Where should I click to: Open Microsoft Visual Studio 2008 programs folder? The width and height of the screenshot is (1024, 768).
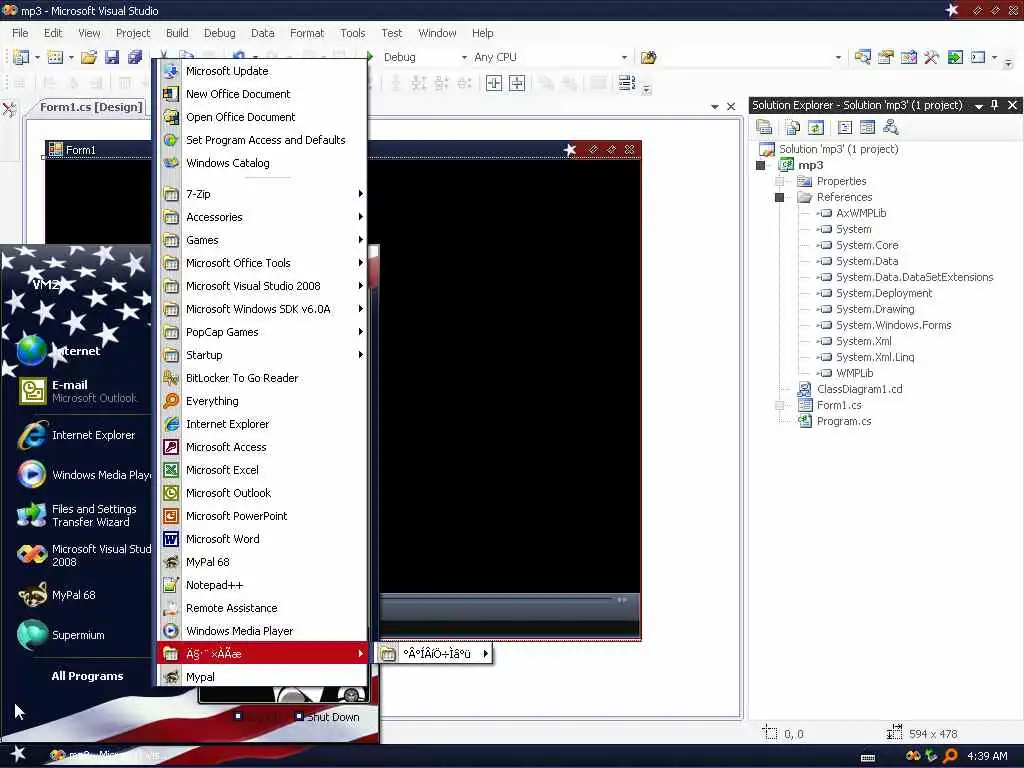[263, 286]
